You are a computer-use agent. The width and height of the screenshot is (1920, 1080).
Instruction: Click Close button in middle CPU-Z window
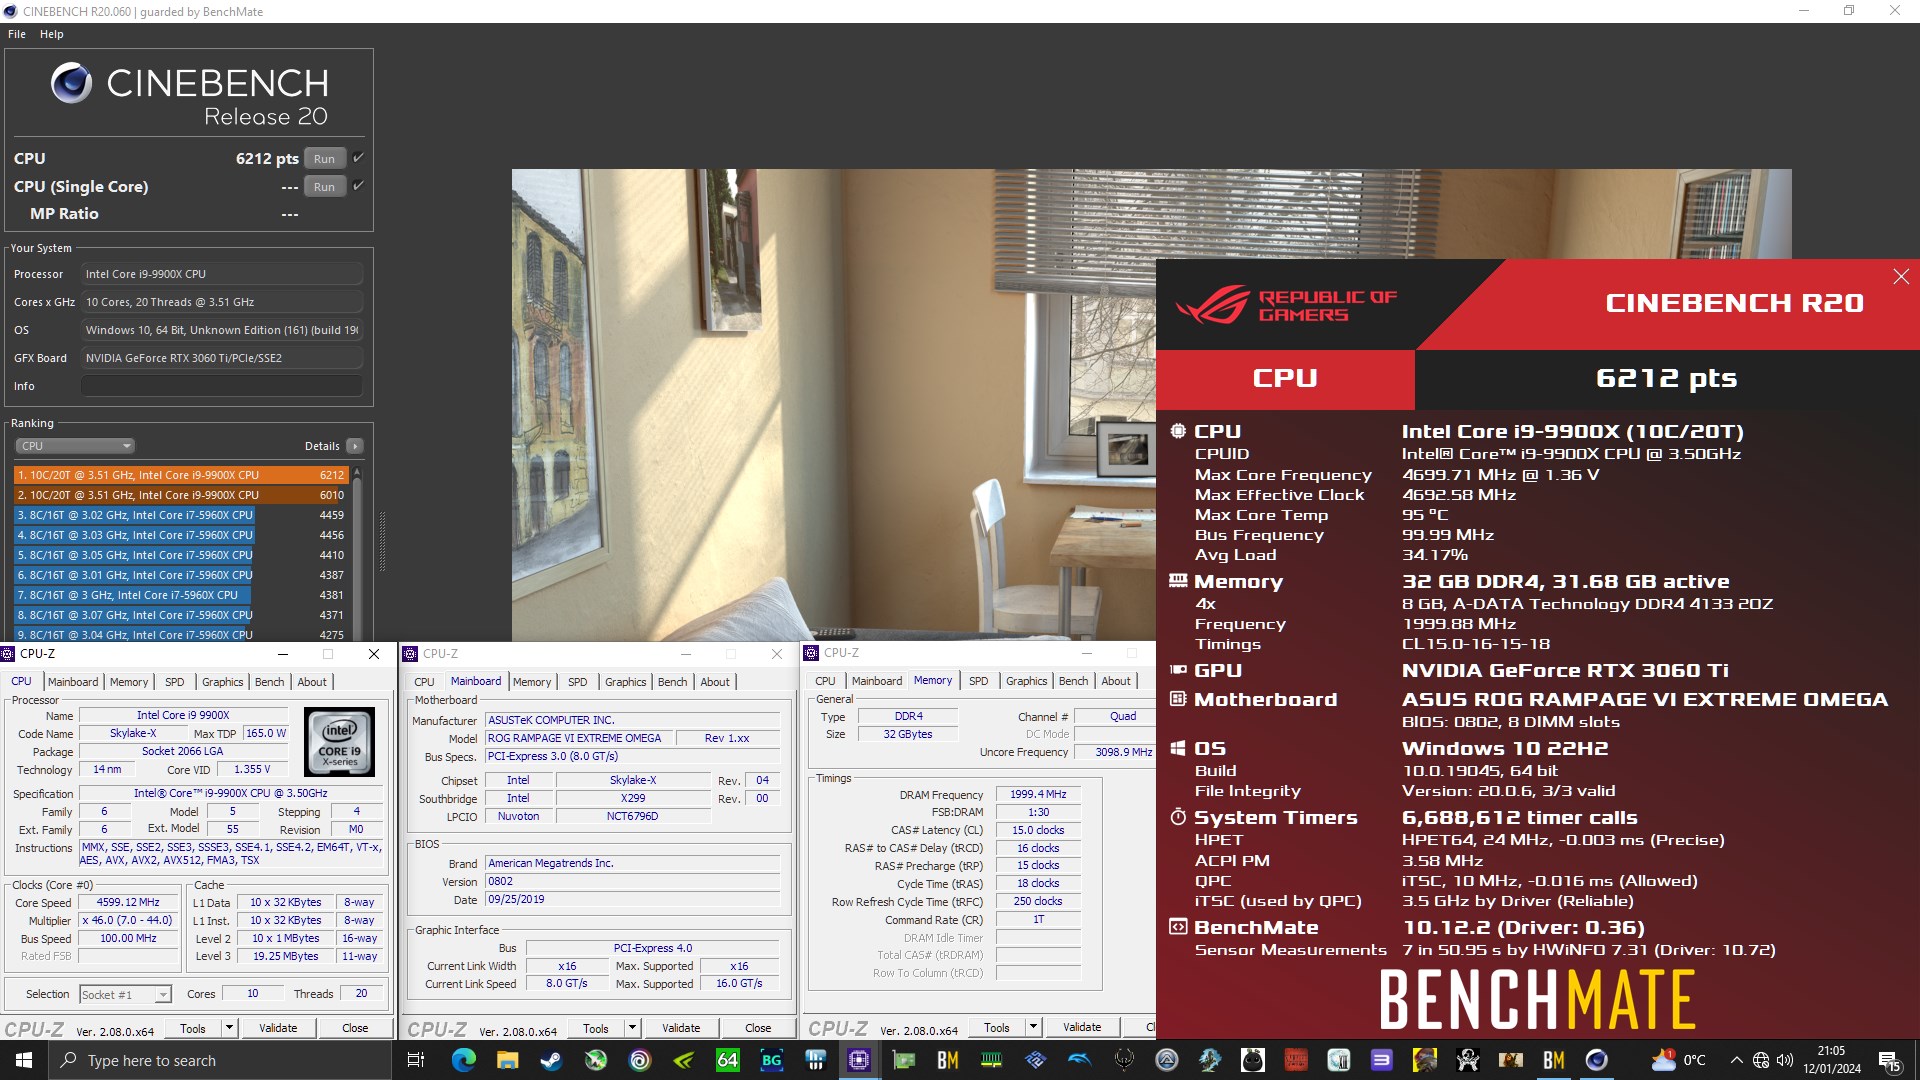point(758,1028)
